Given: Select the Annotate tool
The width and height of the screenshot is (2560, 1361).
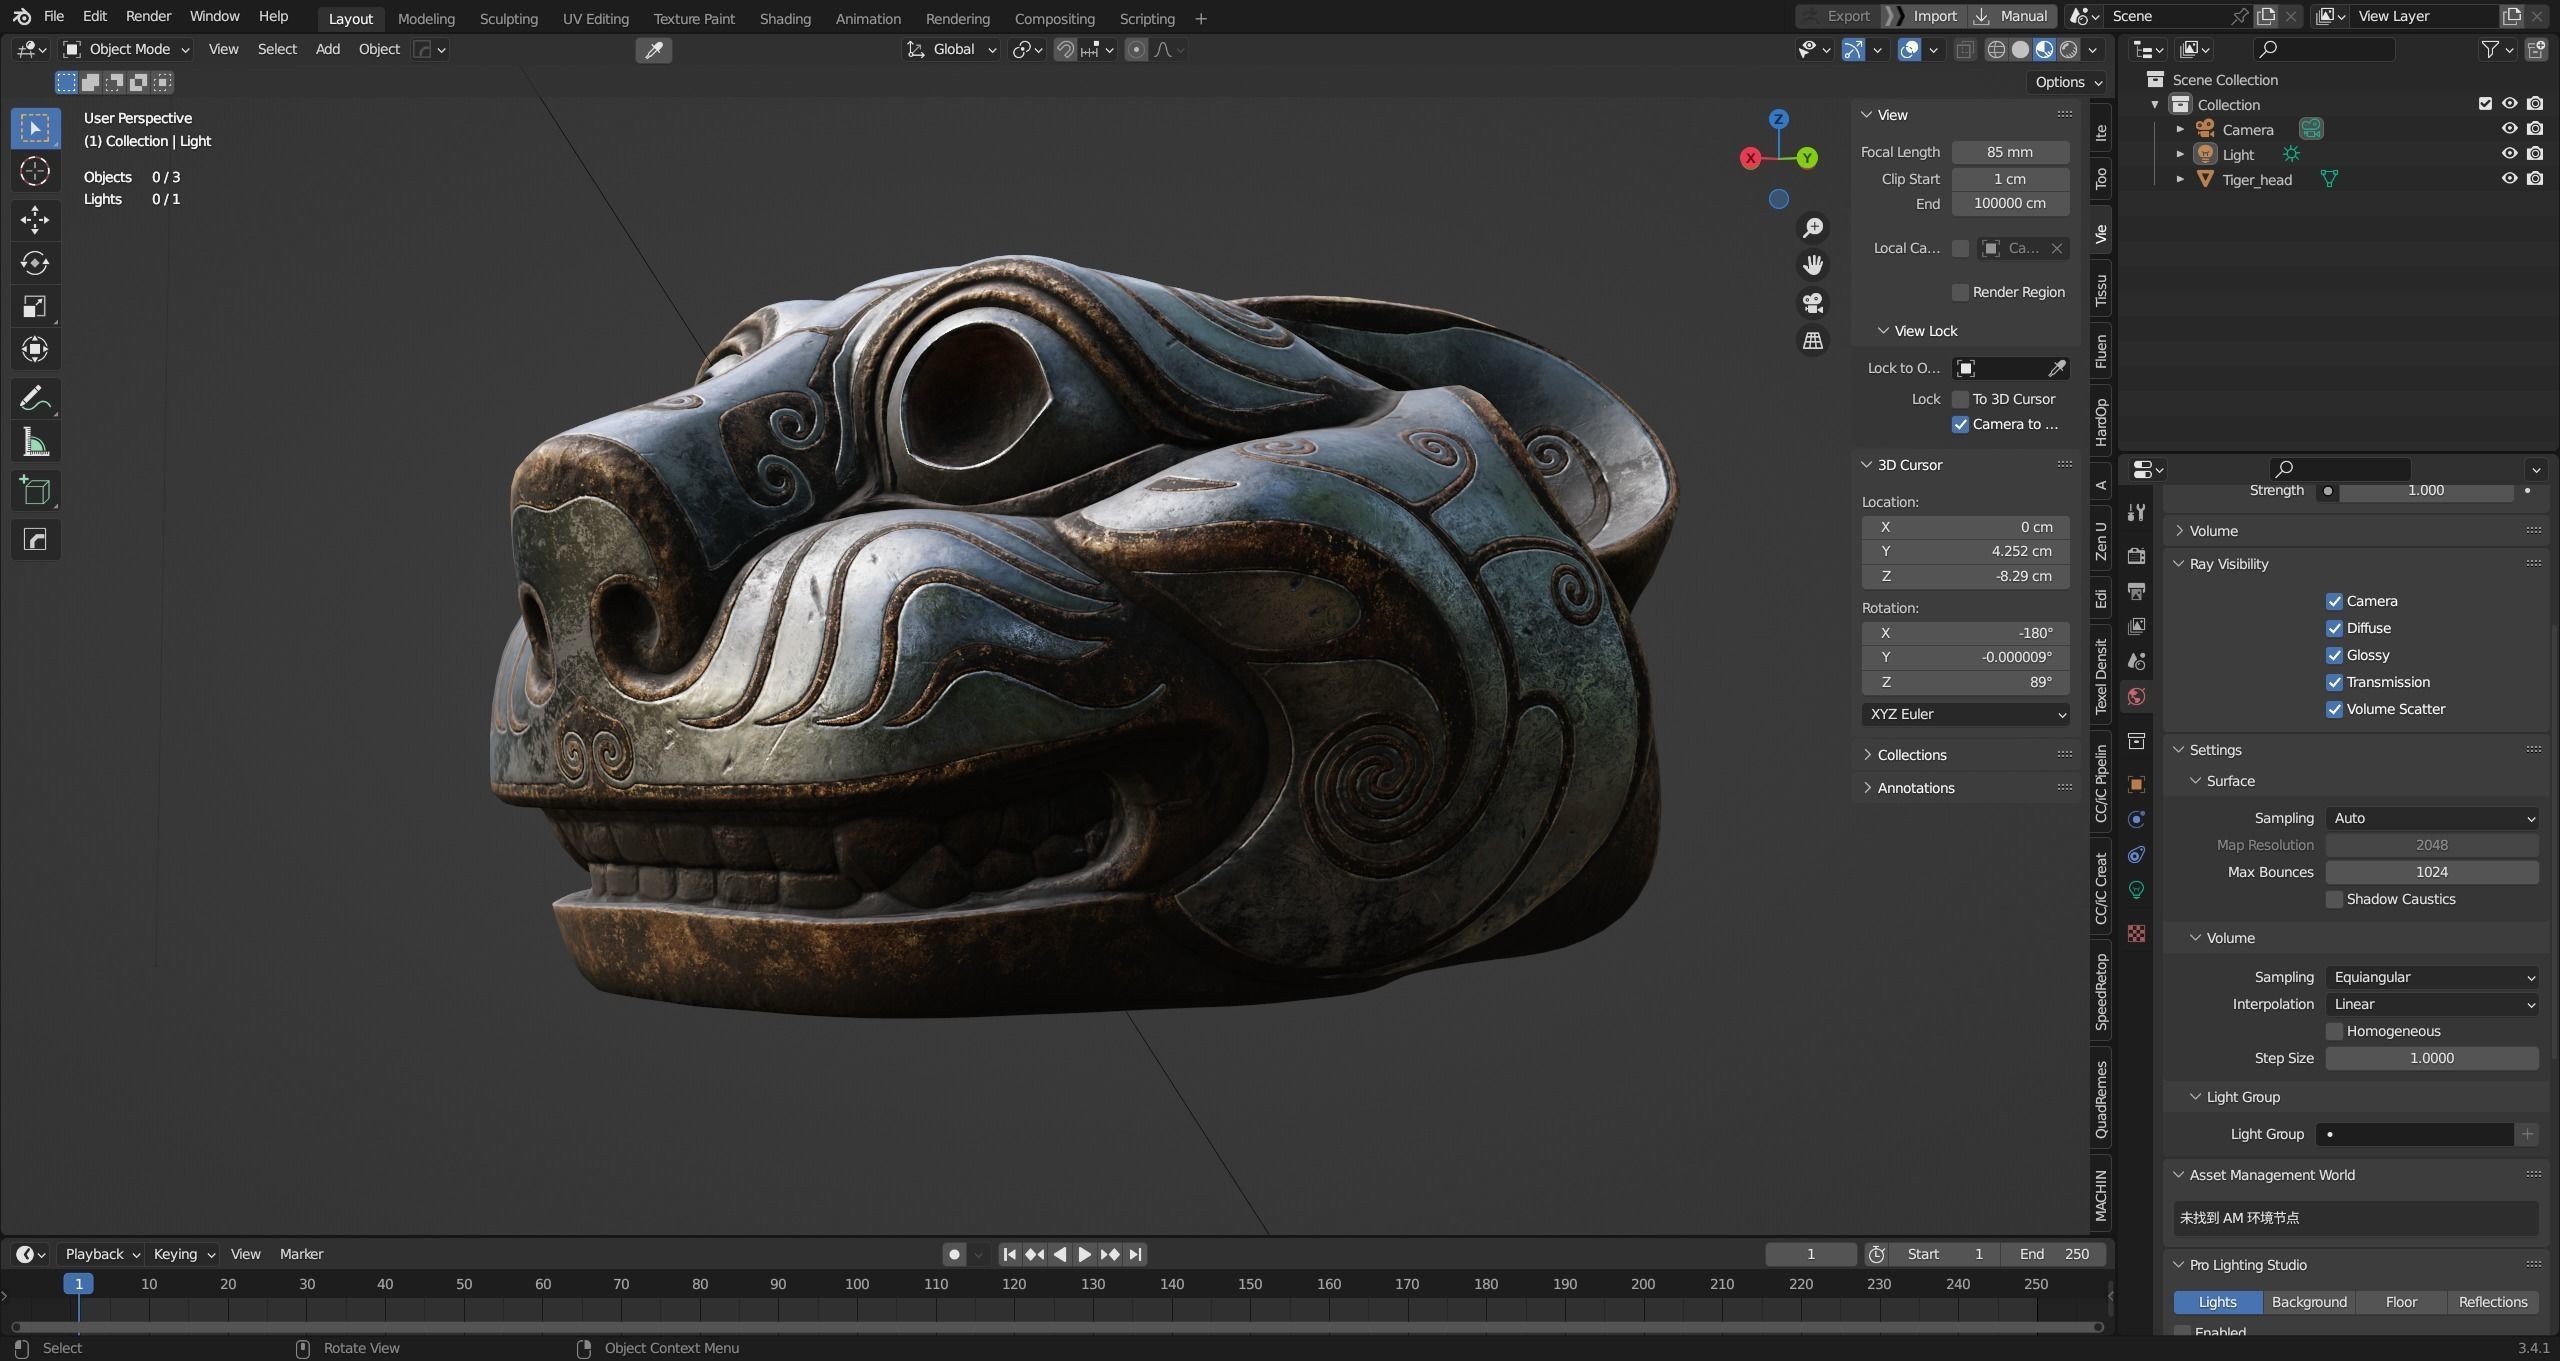Looking at the screenshot, I should click(x=35, y=399).
